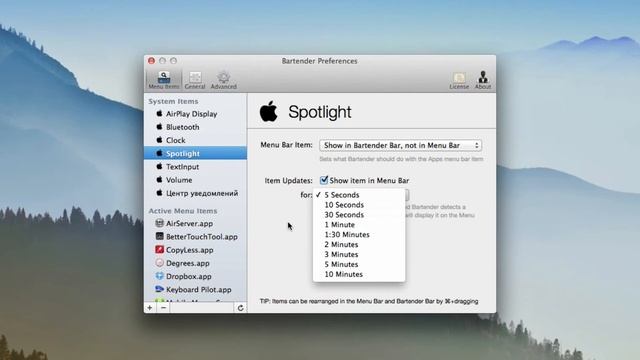
Task: Choose 1 Minute from the duration menu
Action: (359, 224)
